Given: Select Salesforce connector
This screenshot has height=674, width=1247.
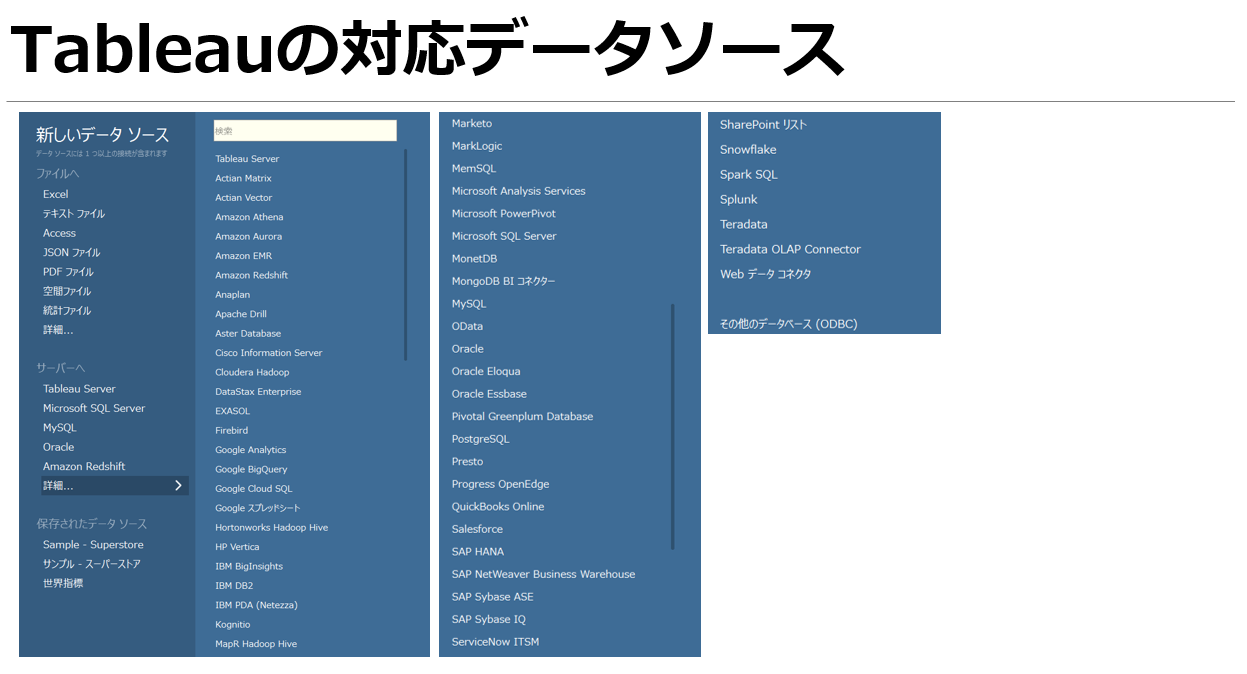Looking at the screenshot, I should (x=478, y=529).
